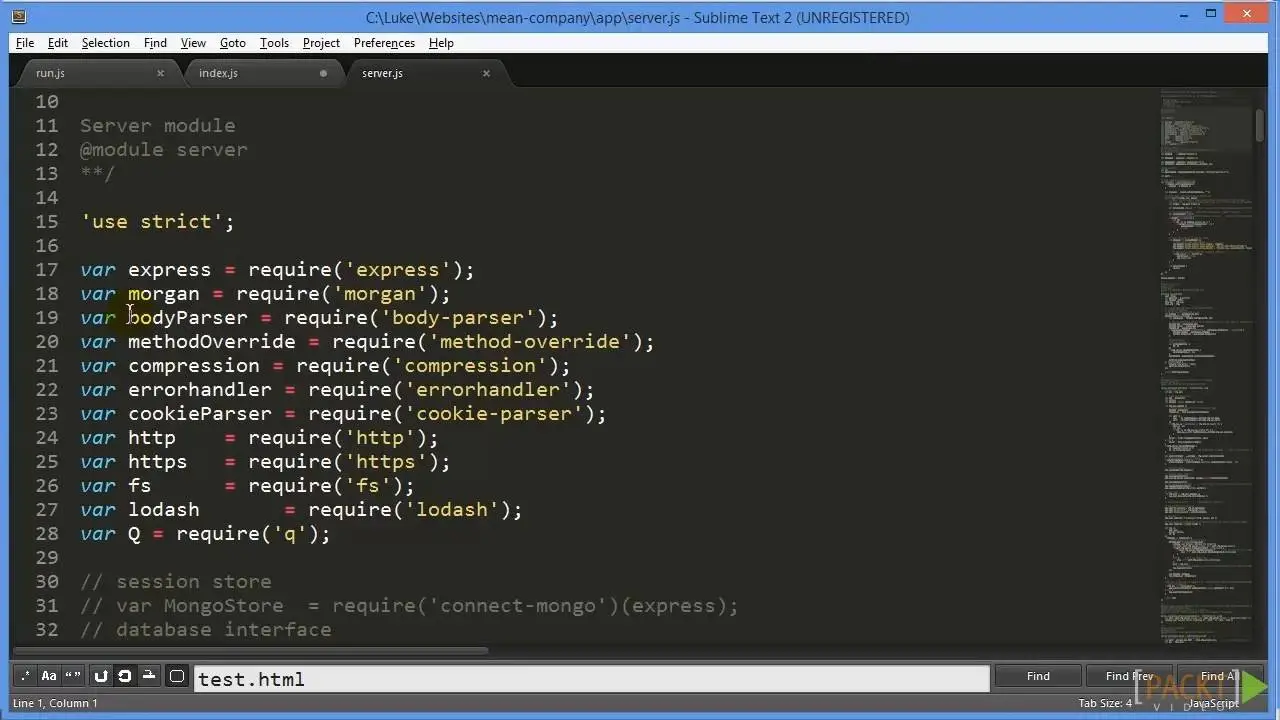Open the Help menu
Viewport: 1280px width, 720px height.
[441, 43]
